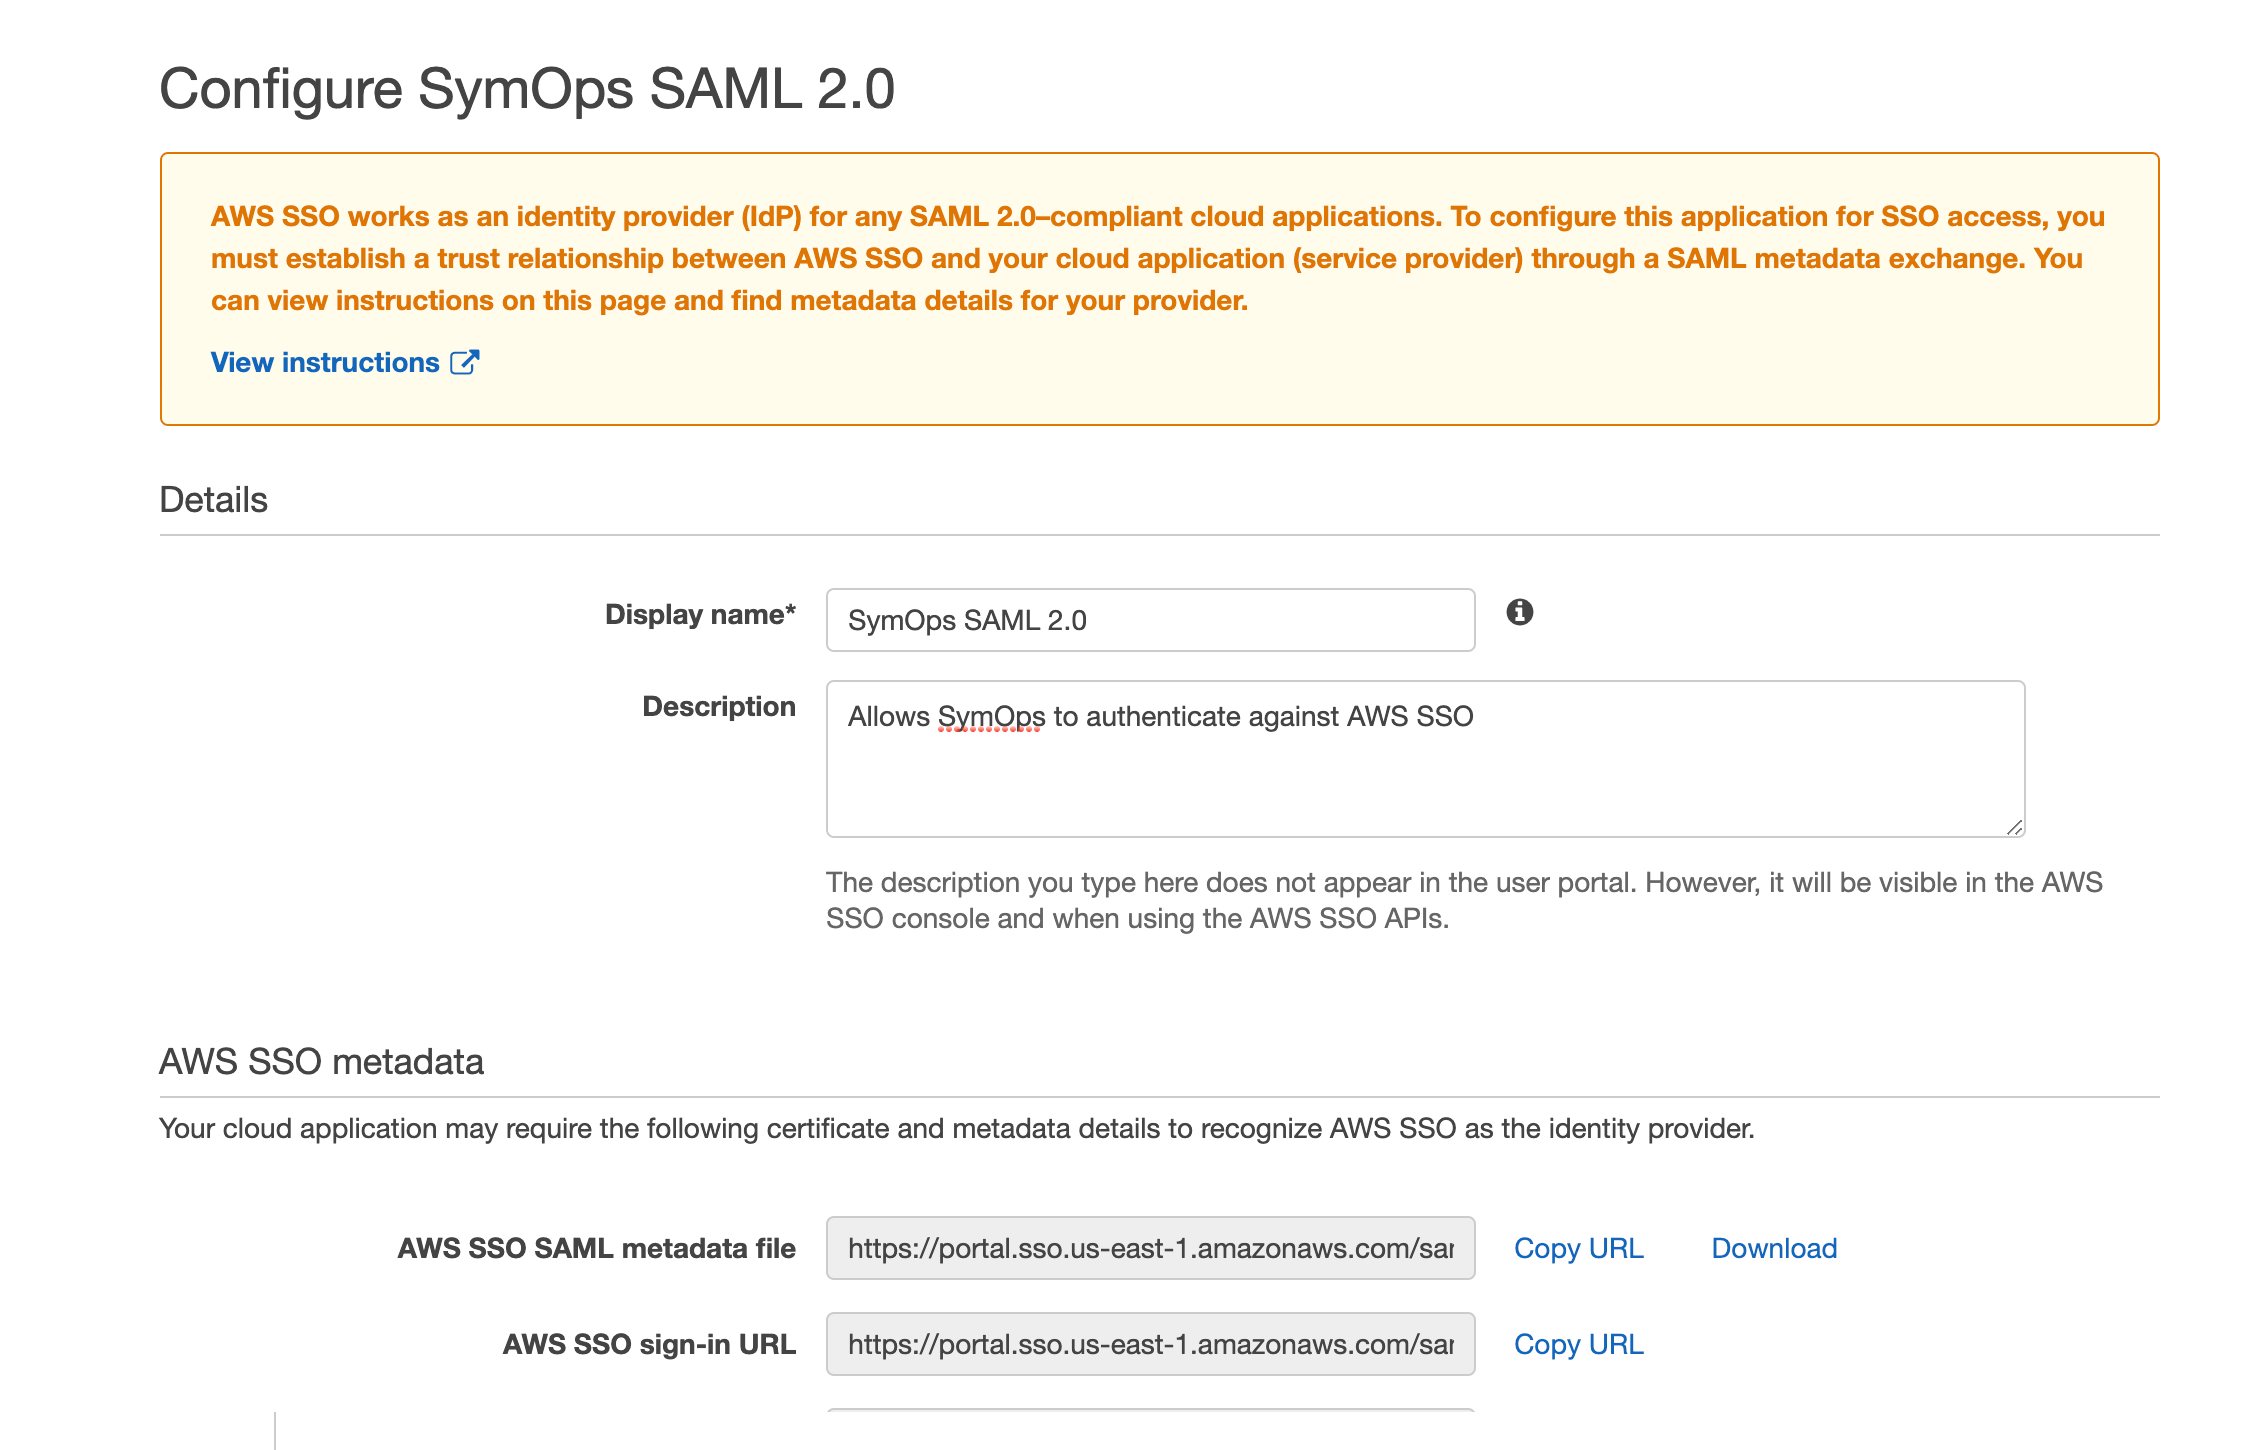Image resolution: width=2264 pixels, height=1450 pixels.
Task: Click the AWS SSO SAML metadata file URL field
Action: tap(1150, 1248)
